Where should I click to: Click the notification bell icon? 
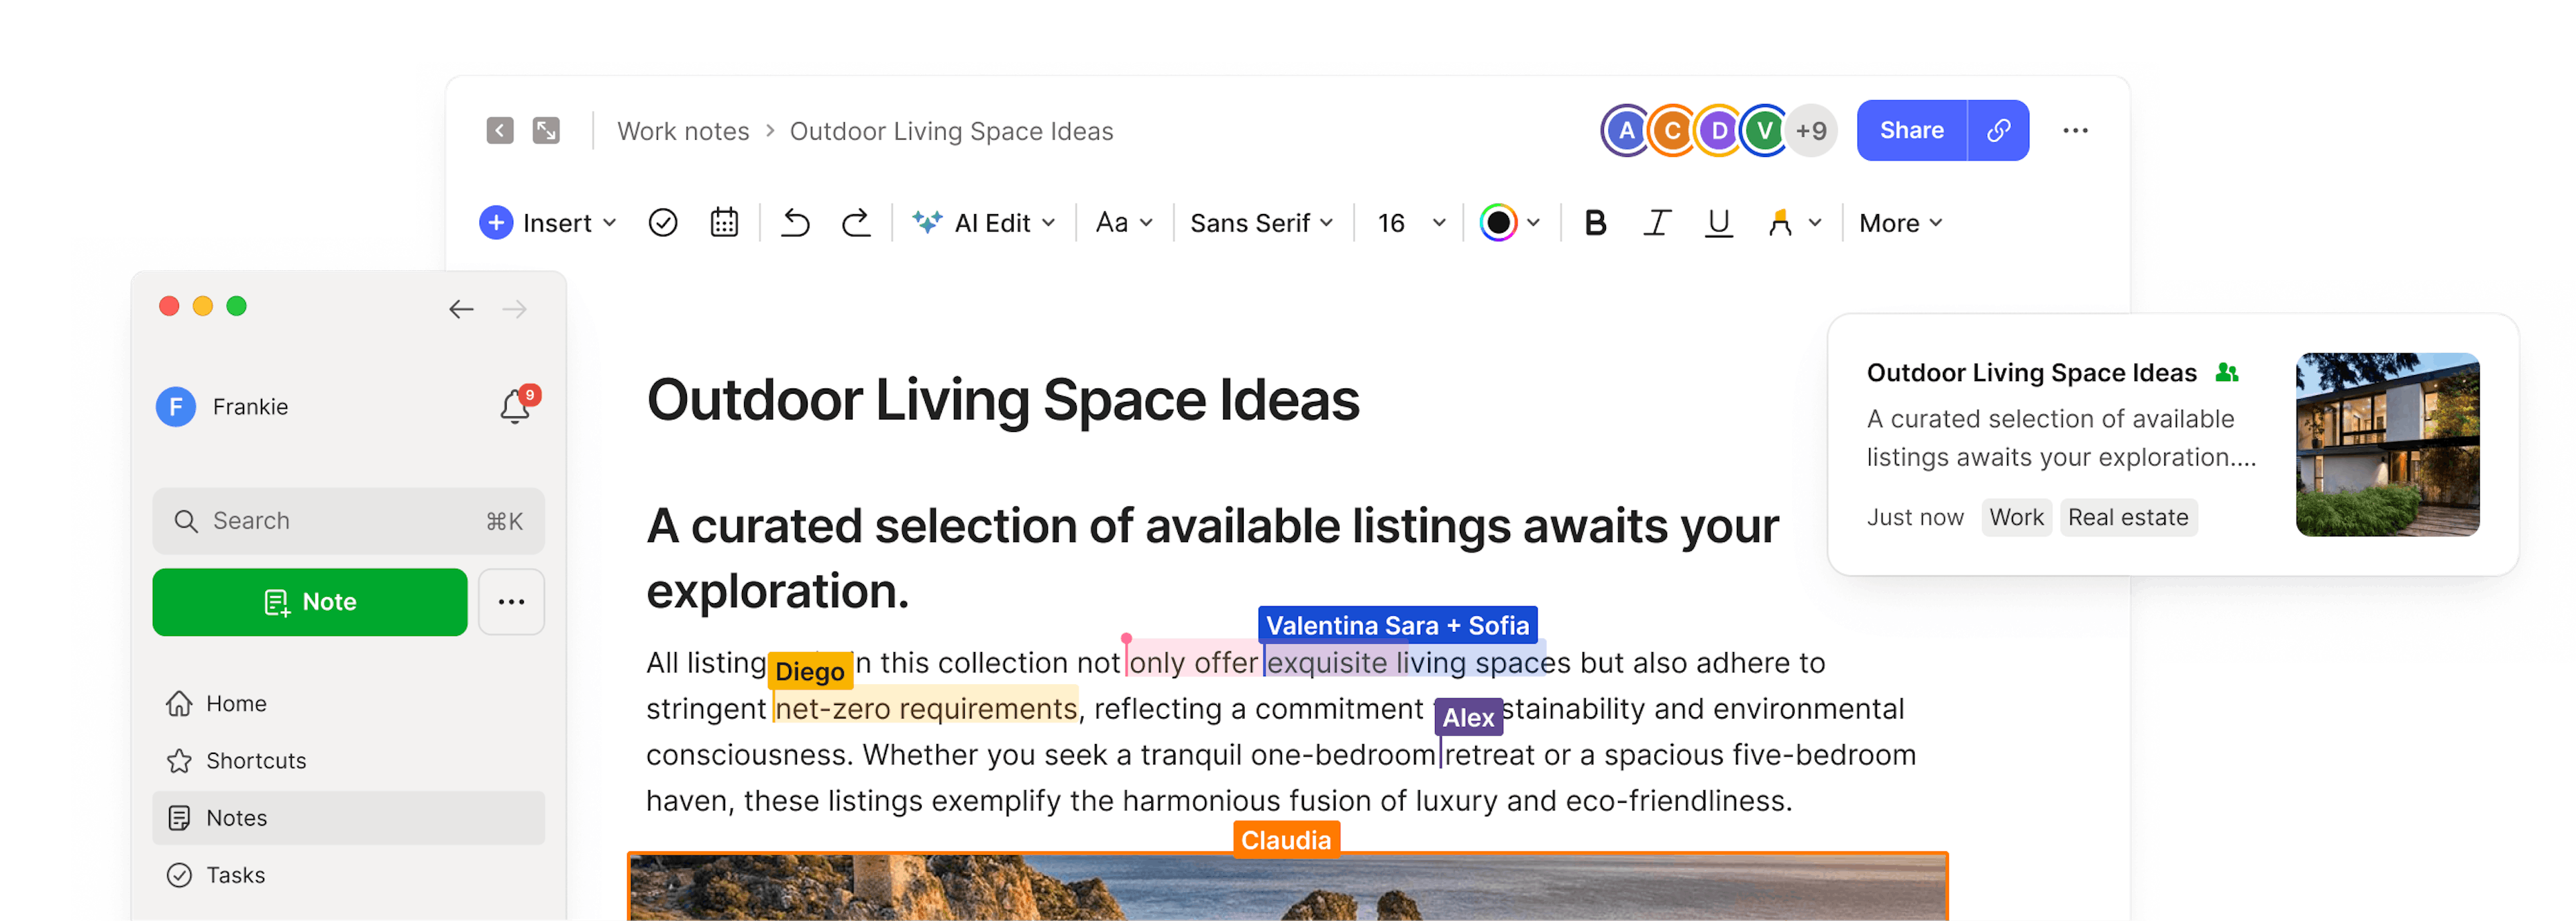click(515, 406)
